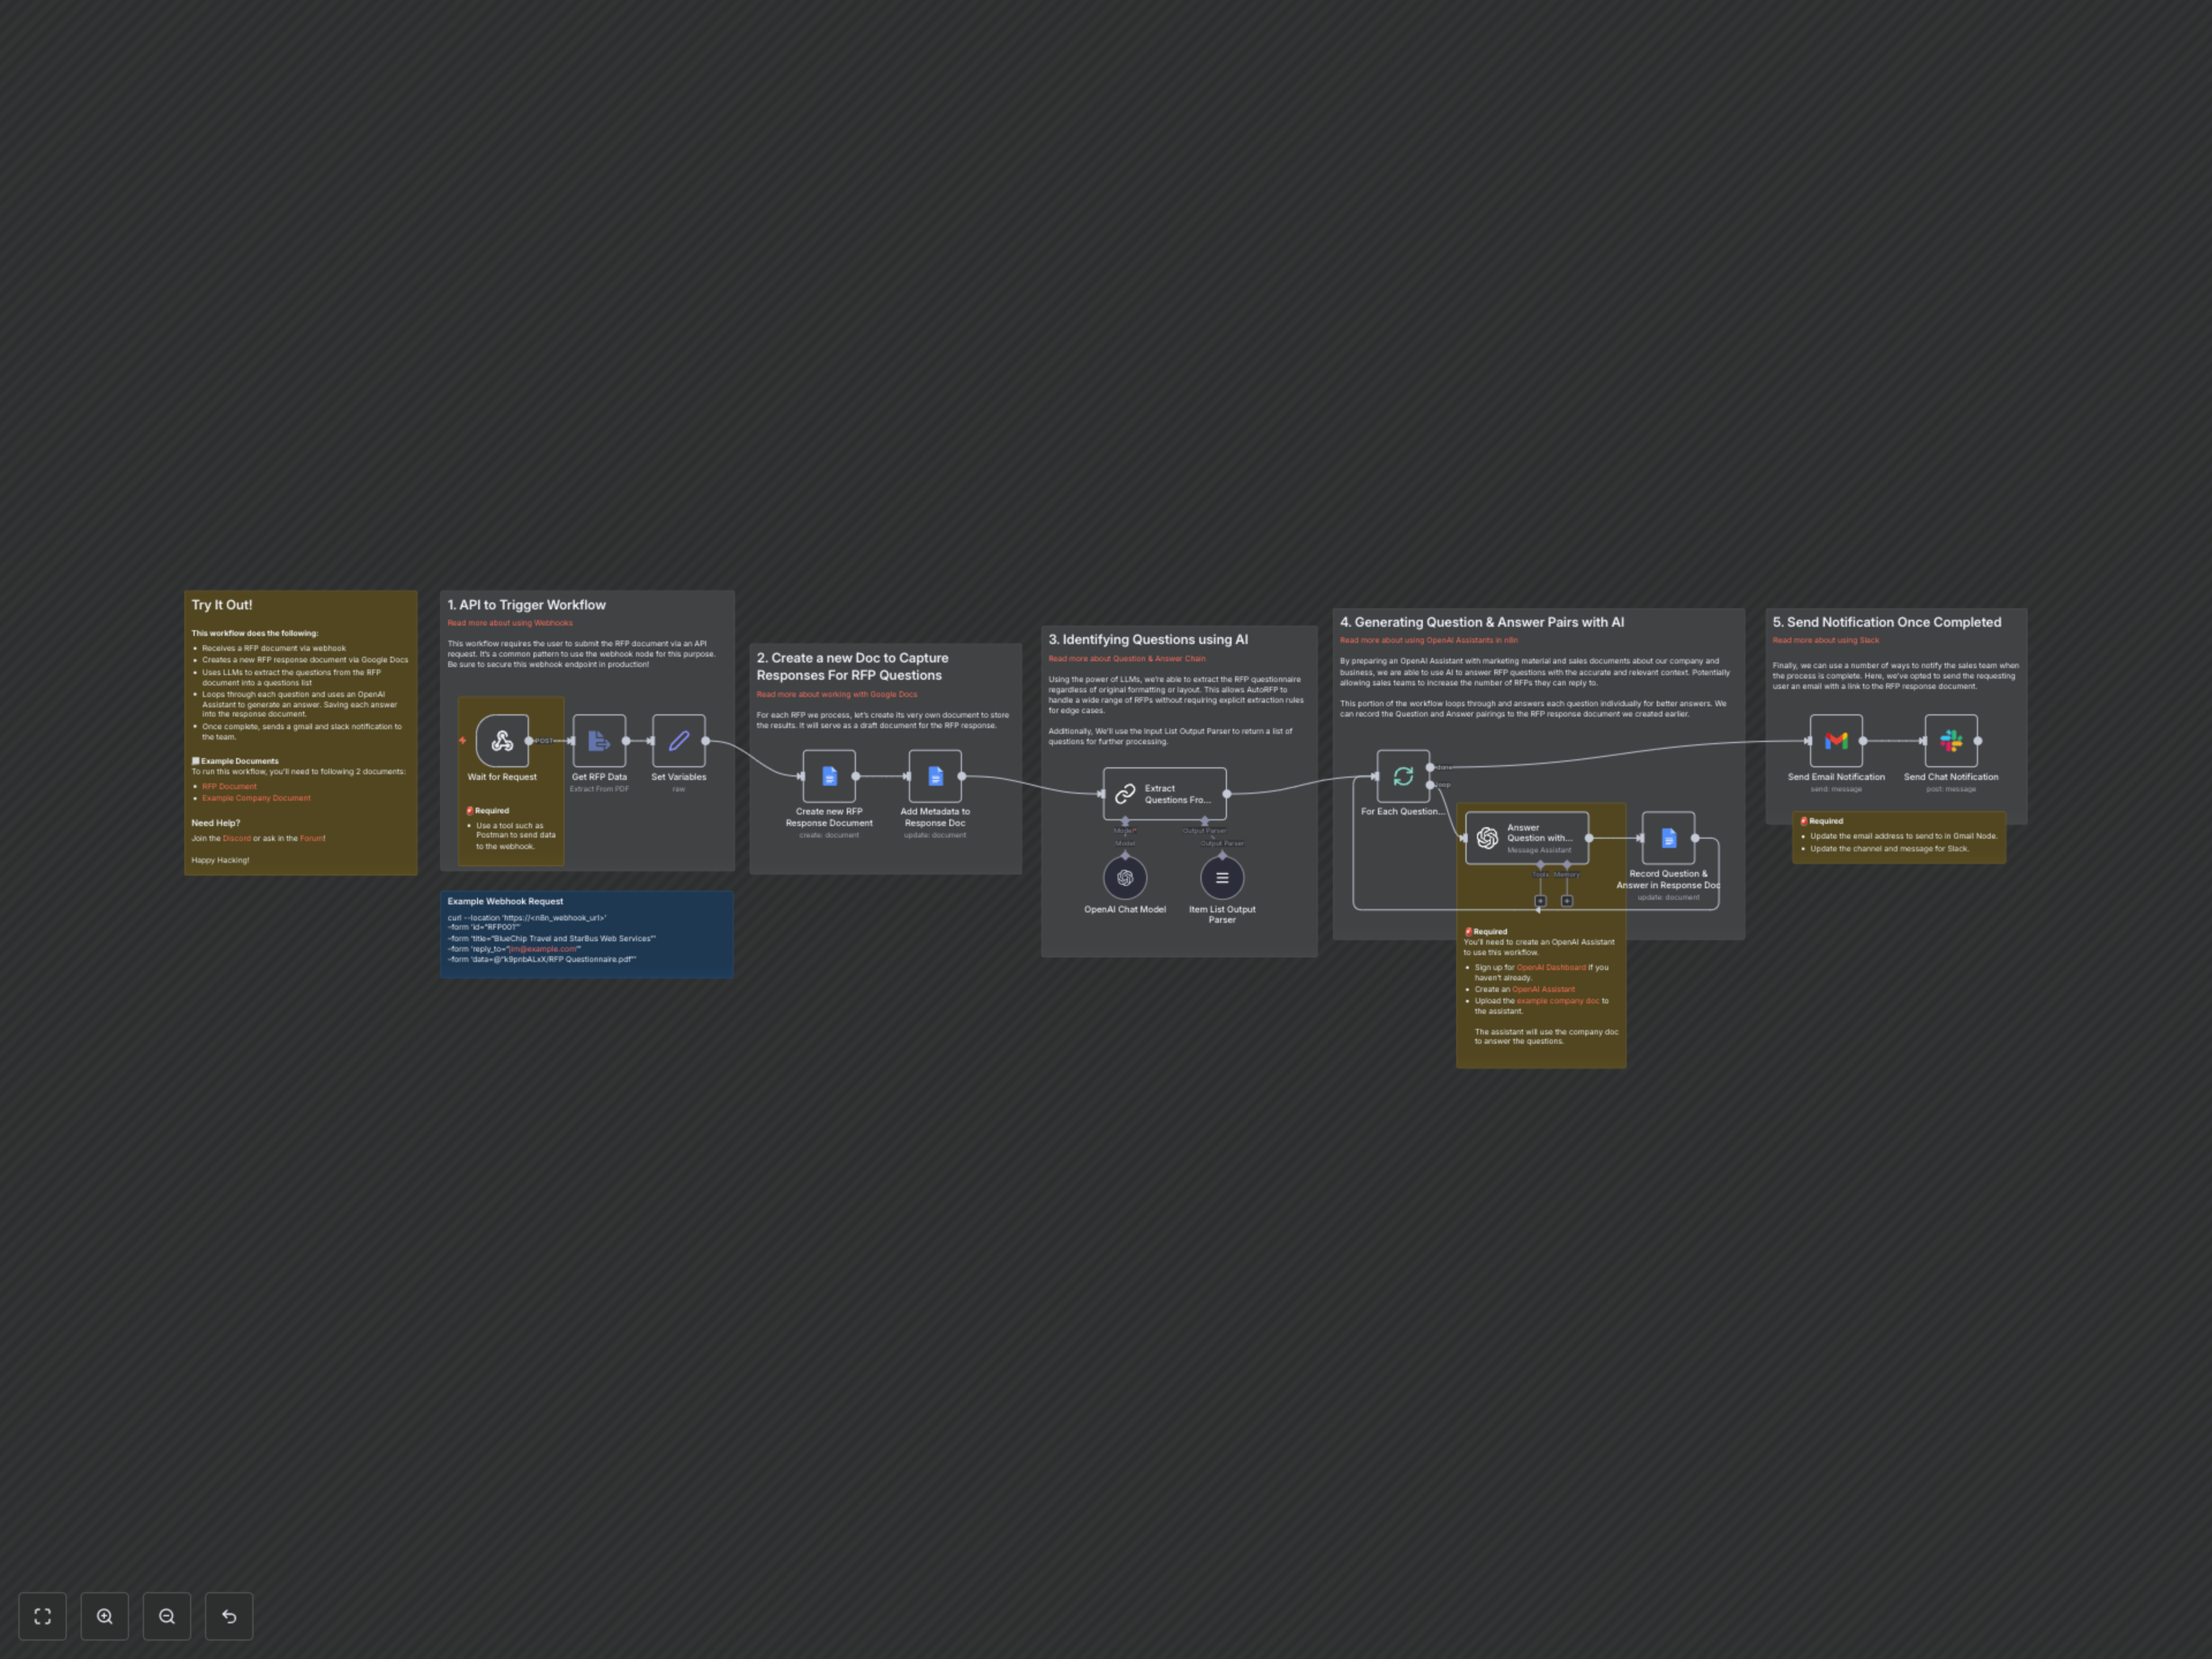Select the Wait for Request webhook node
Screen dimensions: 2212x1659
[503, 741]
